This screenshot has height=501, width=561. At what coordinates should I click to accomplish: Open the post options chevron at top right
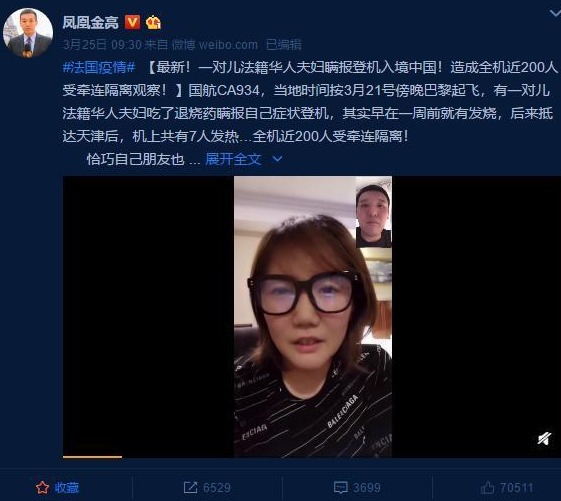[555, 14]
